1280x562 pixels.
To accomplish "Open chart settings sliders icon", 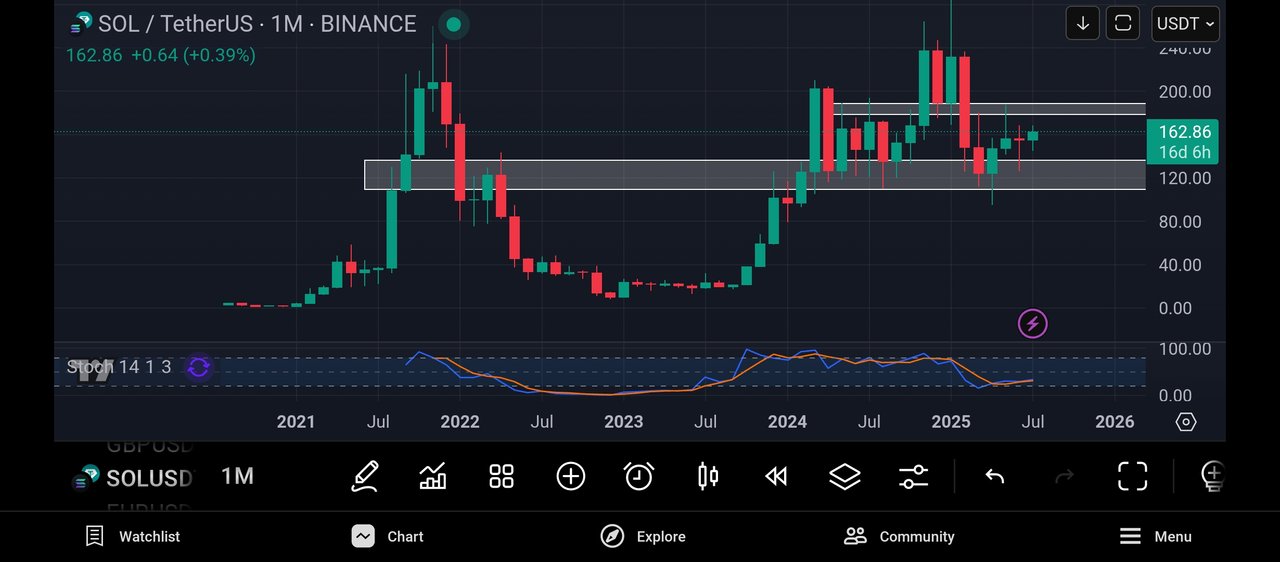I will (913, 476).
